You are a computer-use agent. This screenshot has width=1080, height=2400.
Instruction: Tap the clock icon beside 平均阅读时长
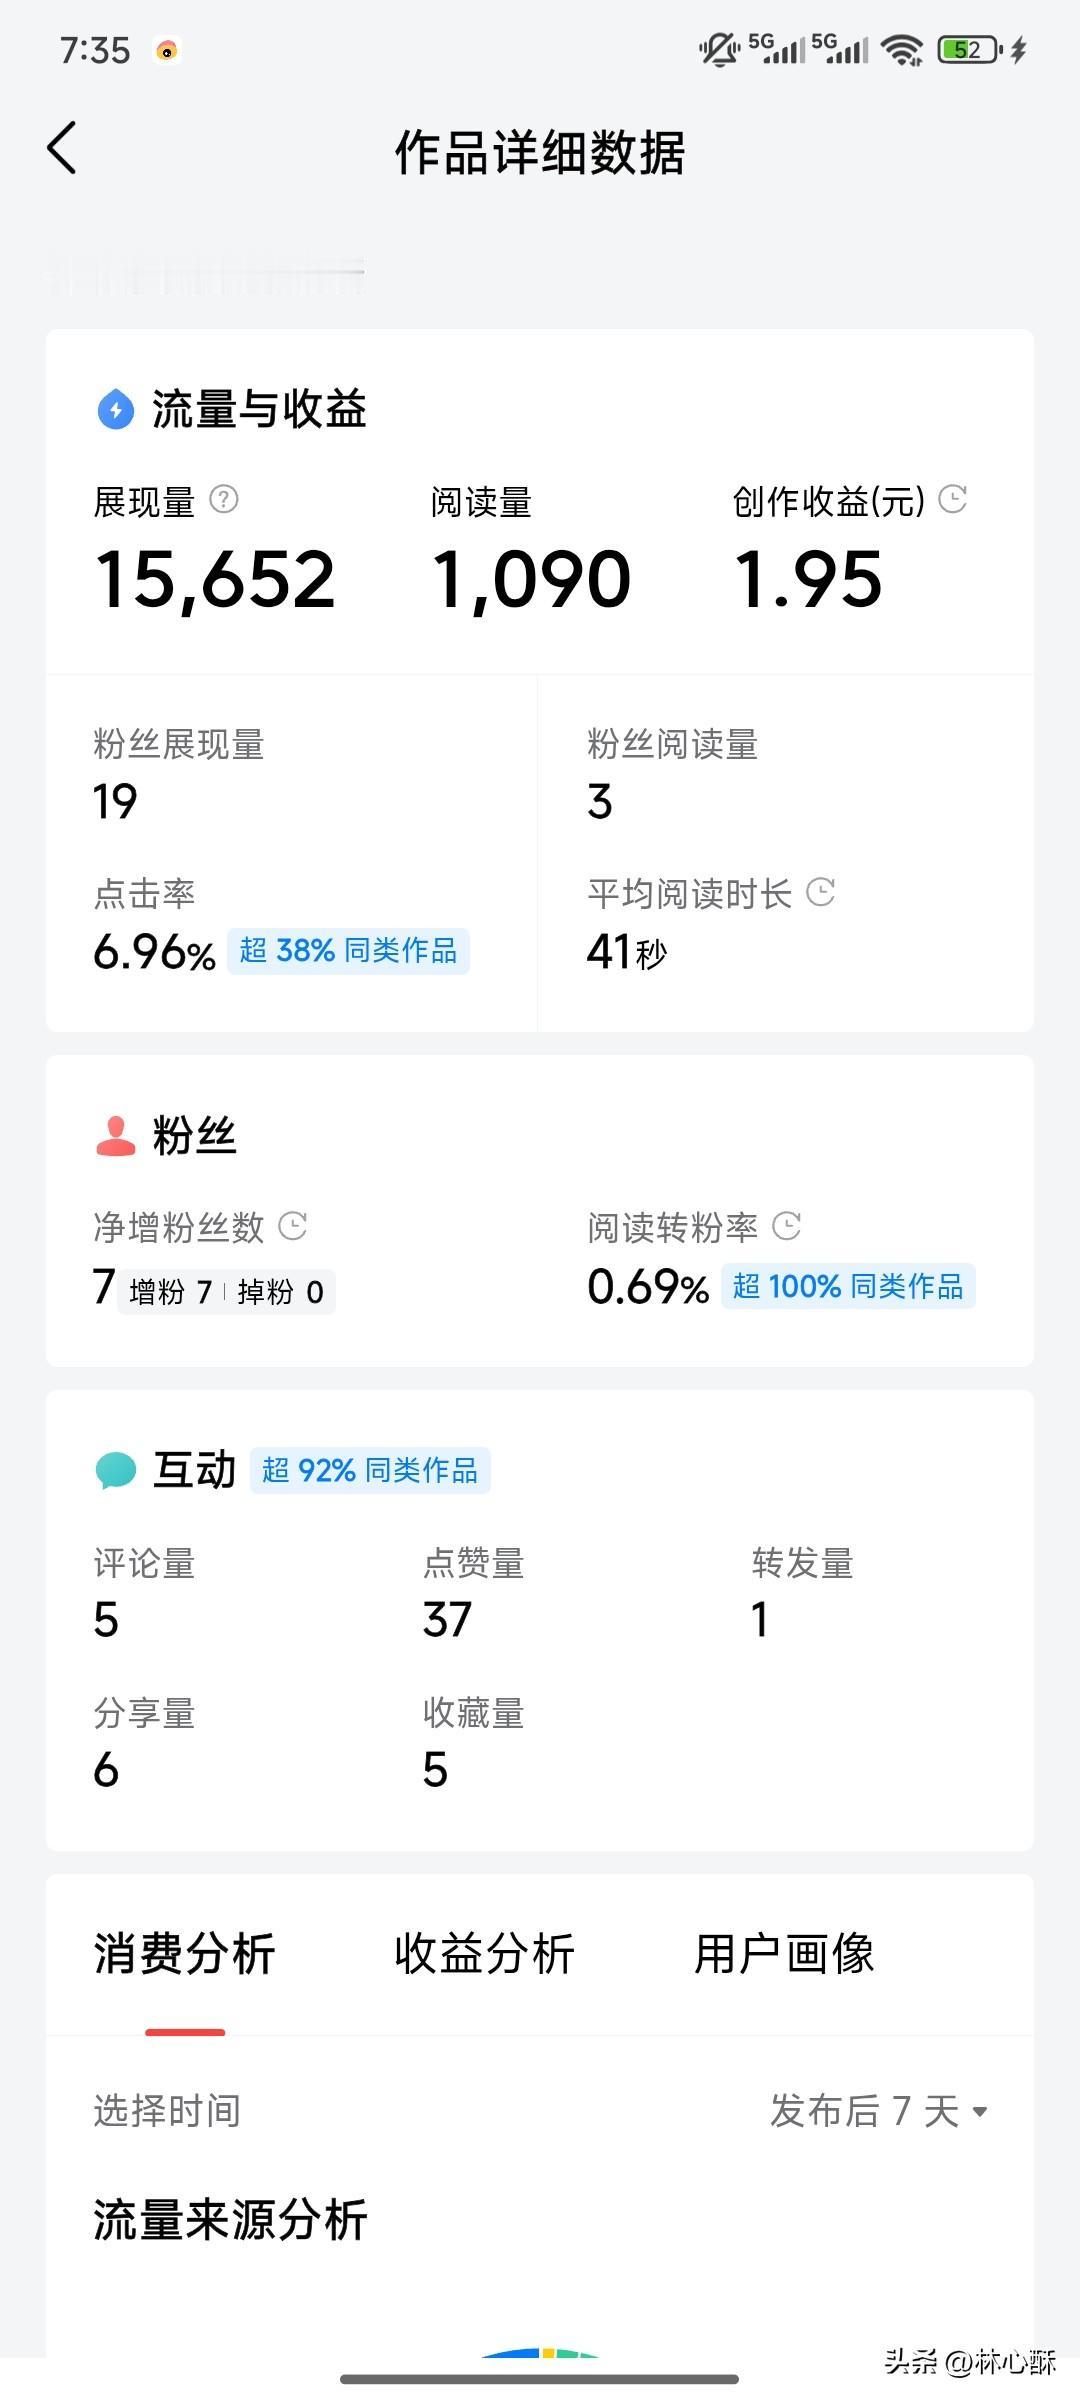820,892
